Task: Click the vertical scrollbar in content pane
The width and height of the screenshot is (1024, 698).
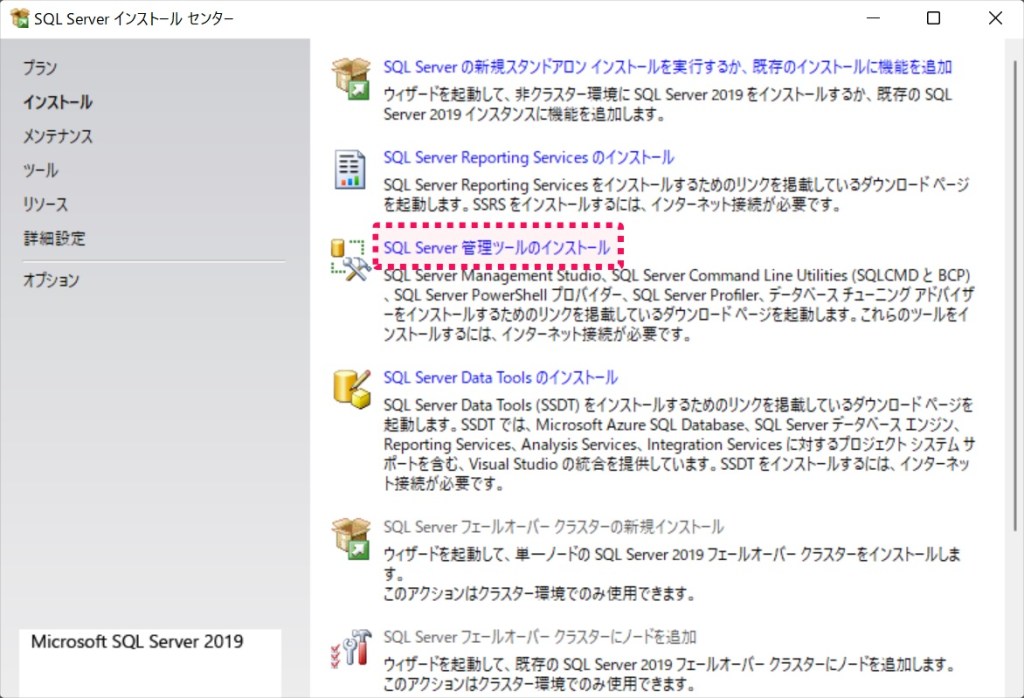Action: pos(1014,294)
